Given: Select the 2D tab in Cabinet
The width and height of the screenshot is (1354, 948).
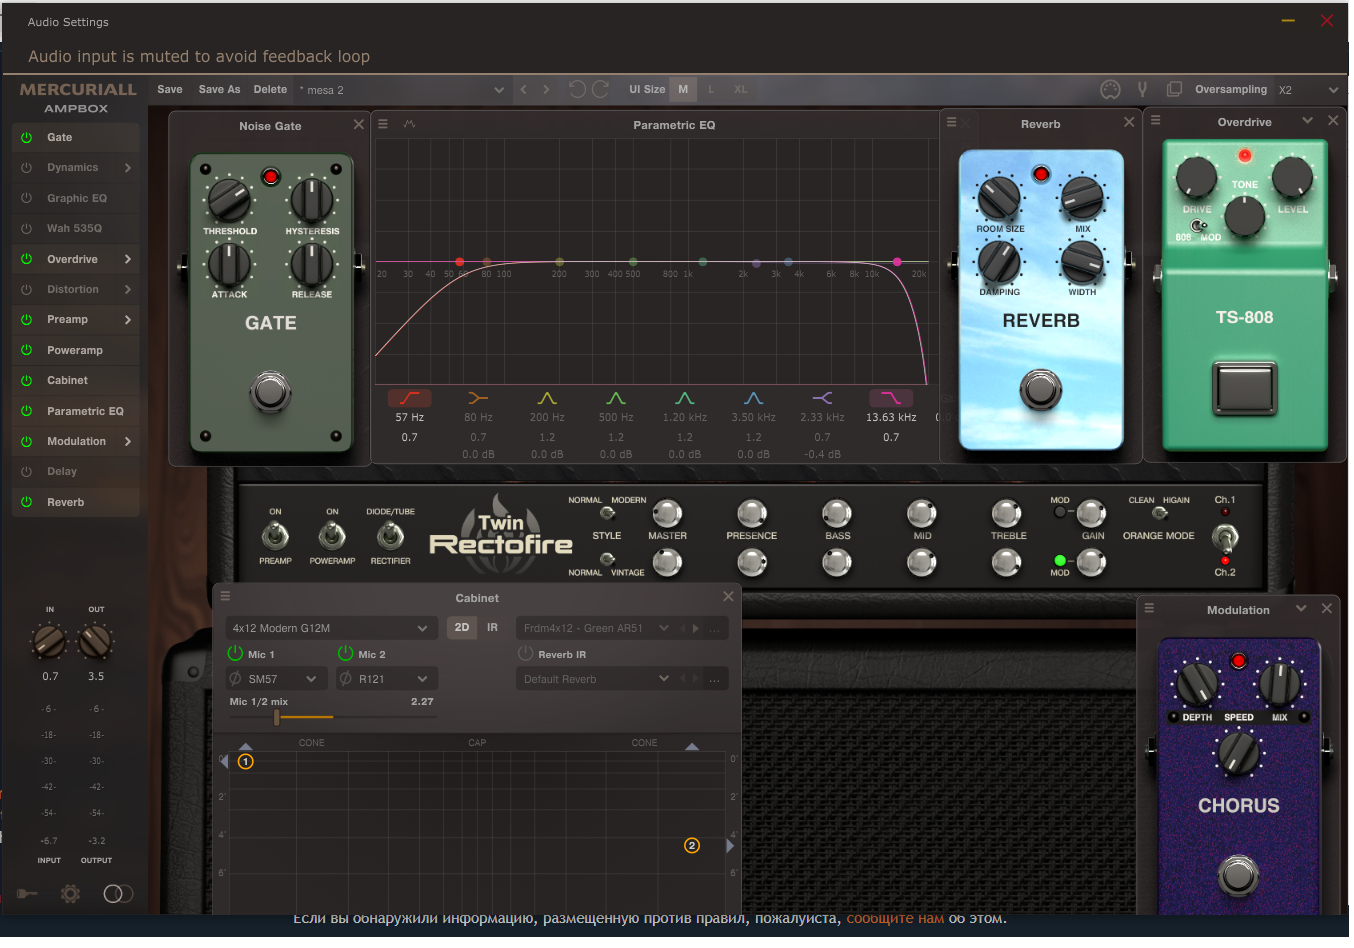Looking at the screenshot, I should coord(462,628).
